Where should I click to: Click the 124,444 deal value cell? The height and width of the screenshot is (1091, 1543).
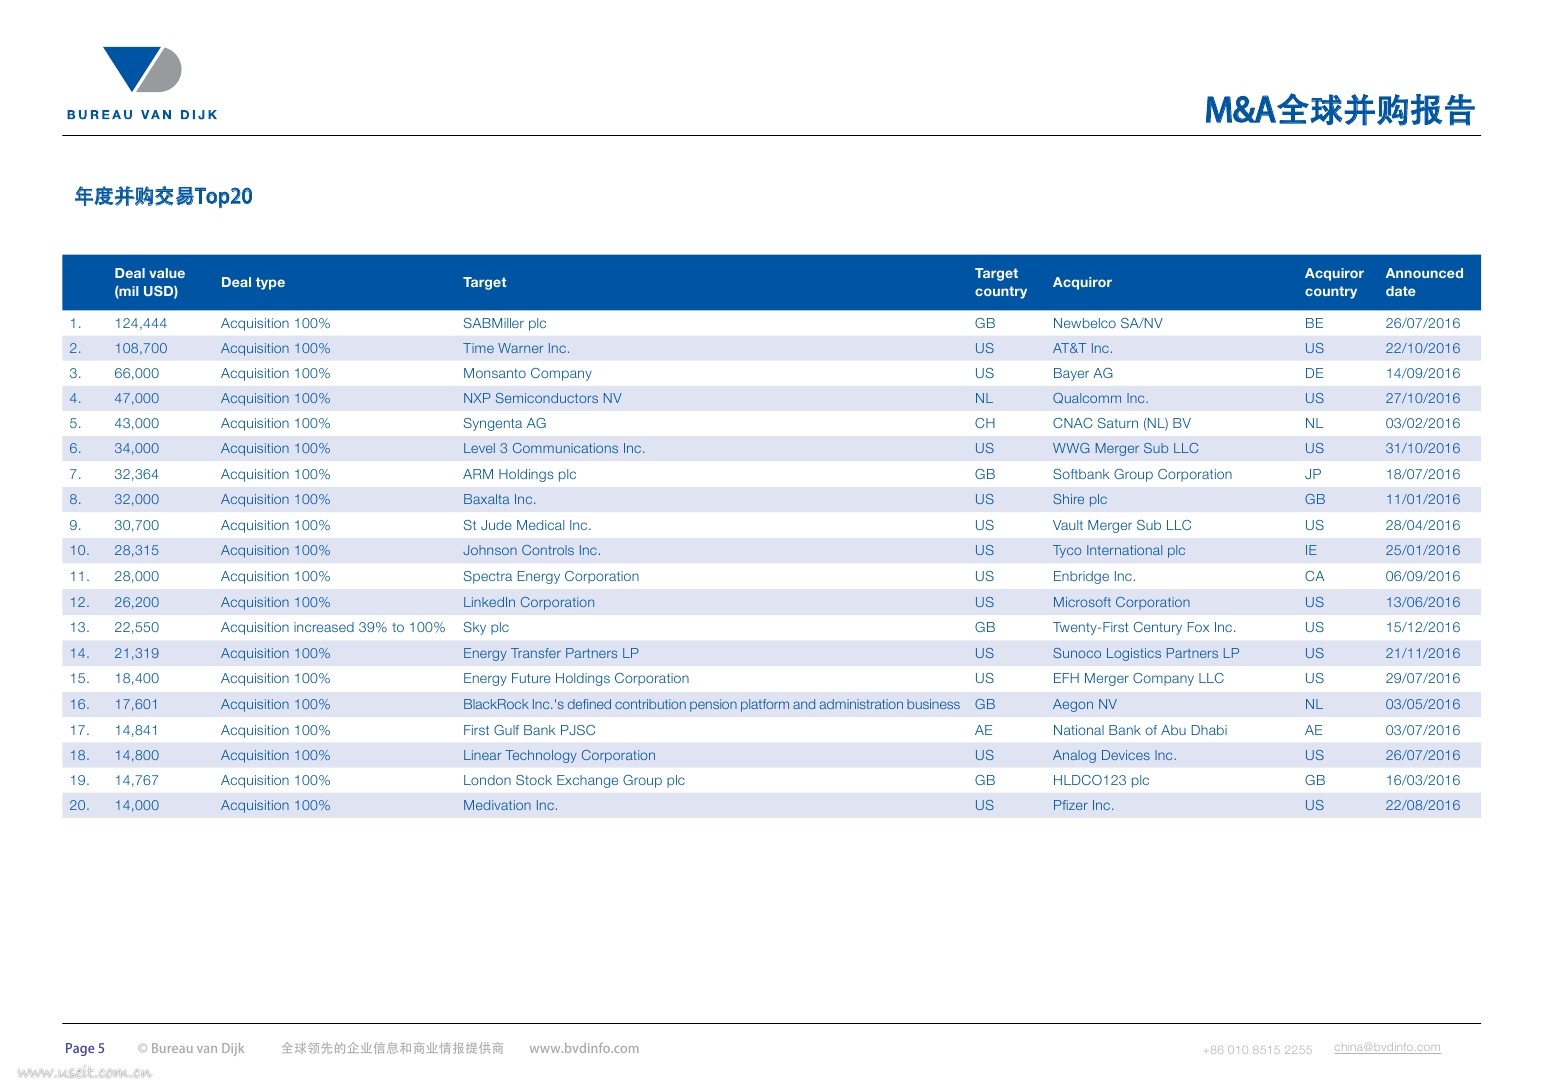click(x=141, y=323)
